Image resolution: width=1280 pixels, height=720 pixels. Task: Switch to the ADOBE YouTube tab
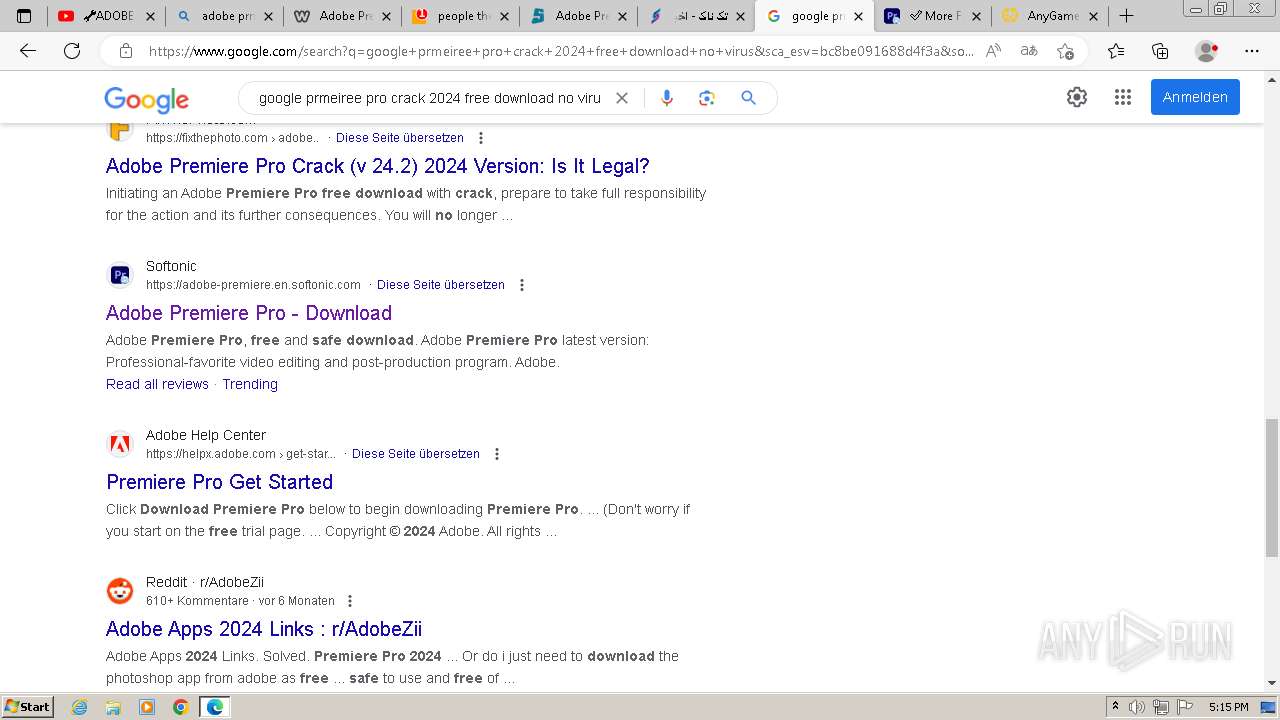click(x=107, y=16)
